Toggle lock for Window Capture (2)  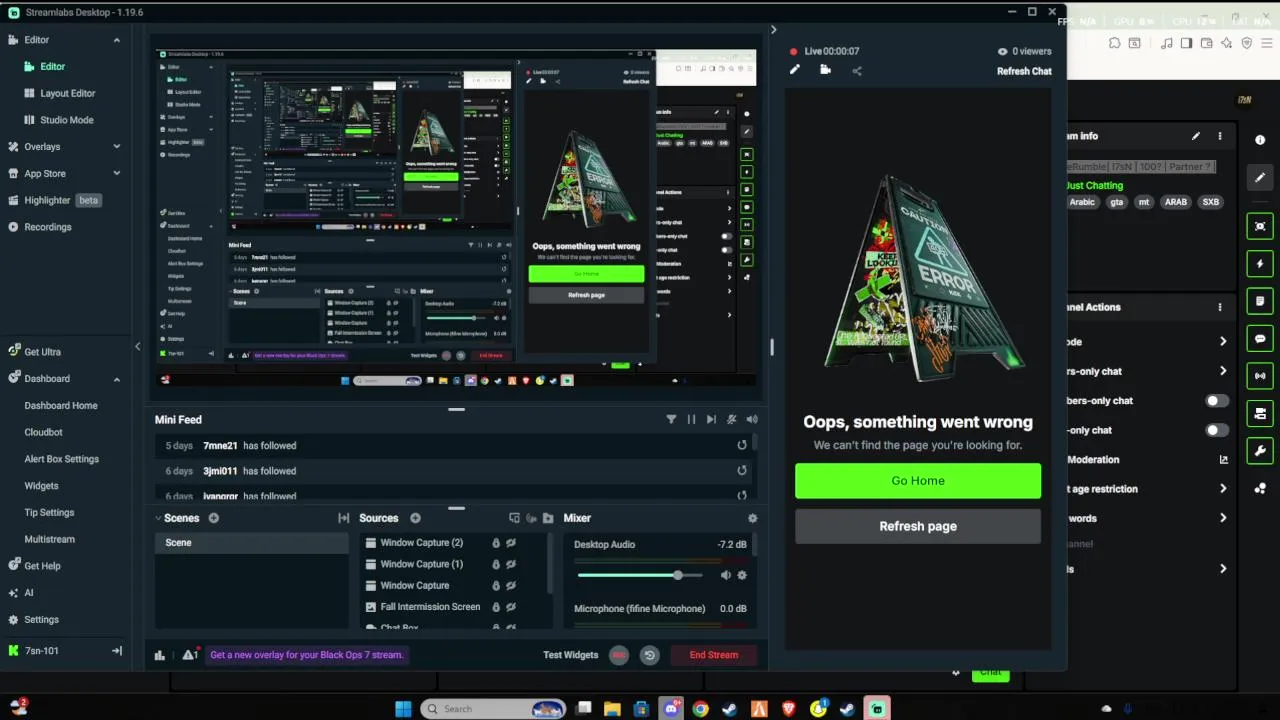coord(495,543)
